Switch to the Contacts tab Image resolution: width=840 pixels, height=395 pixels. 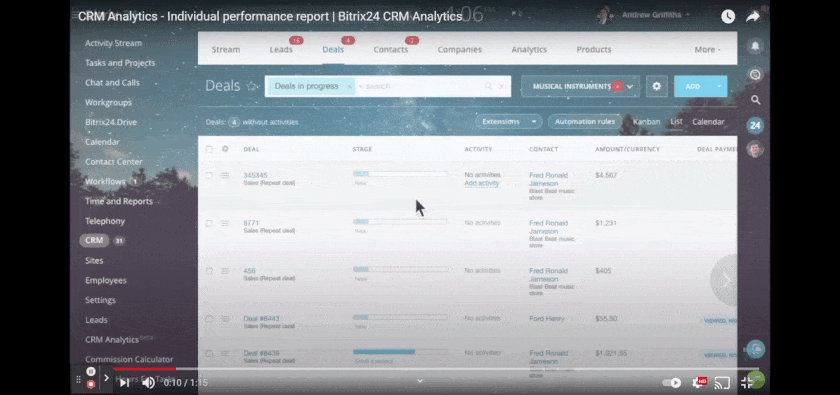[391, 49]
